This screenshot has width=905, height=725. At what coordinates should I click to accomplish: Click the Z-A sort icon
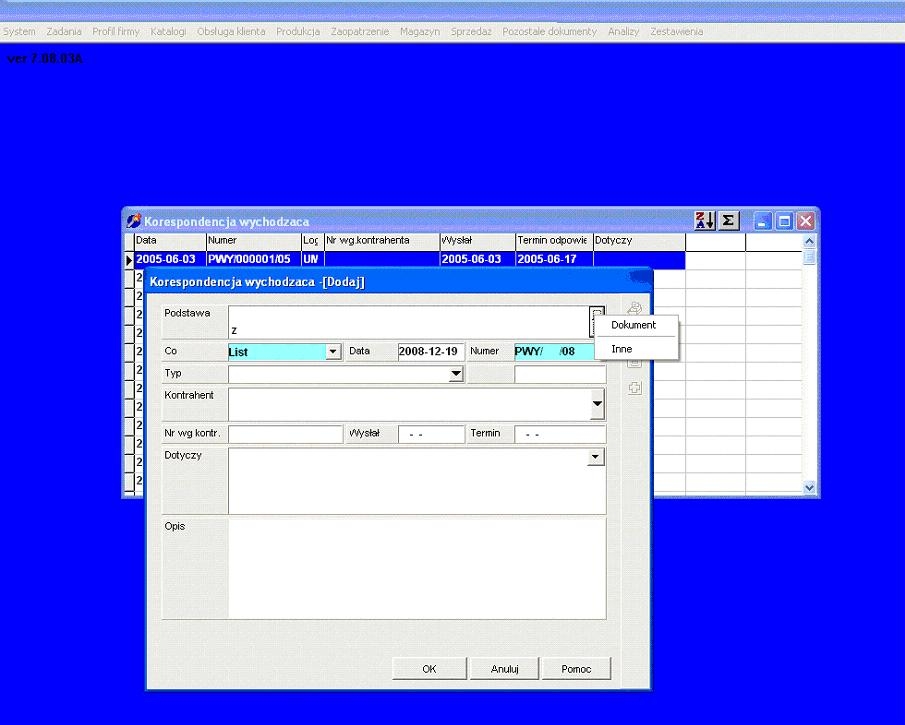[705, 221]
